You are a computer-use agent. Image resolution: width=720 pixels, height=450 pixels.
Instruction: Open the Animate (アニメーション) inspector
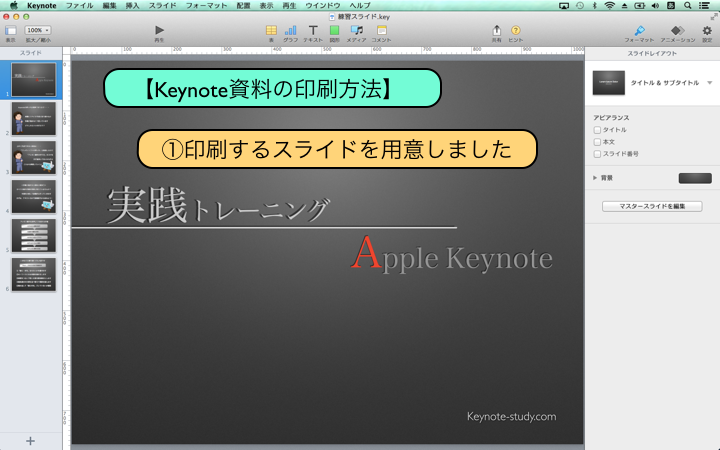tap(678, 31)
